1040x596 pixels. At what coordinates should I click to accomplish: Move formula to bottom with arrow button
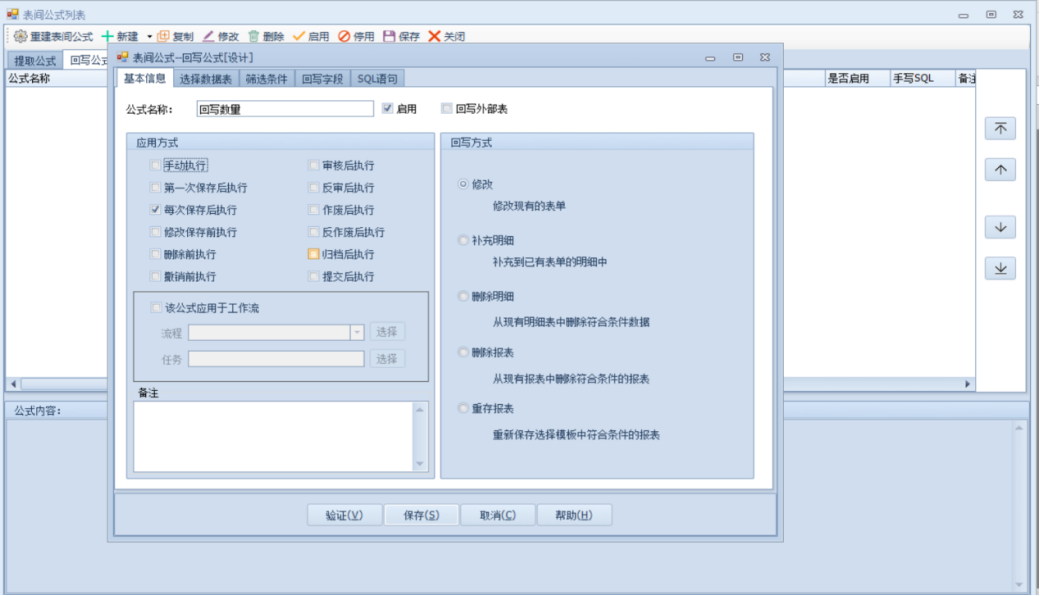click(x=1000, y=268)
